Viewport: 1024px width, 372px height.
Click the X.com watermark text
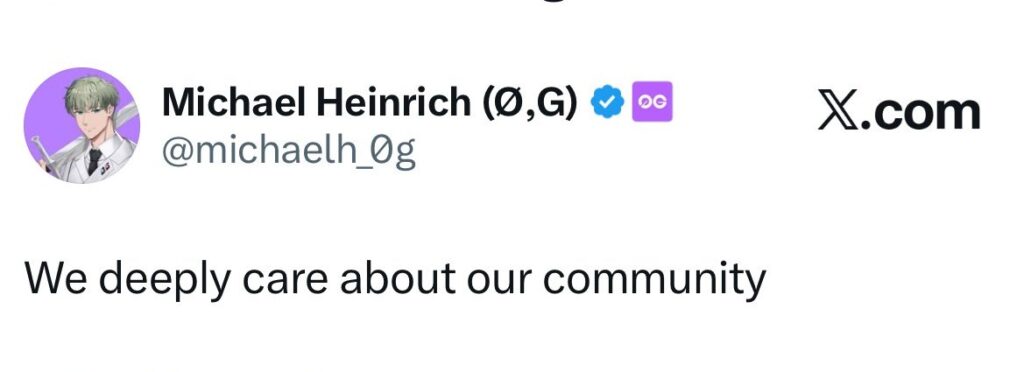click(899, 112)
